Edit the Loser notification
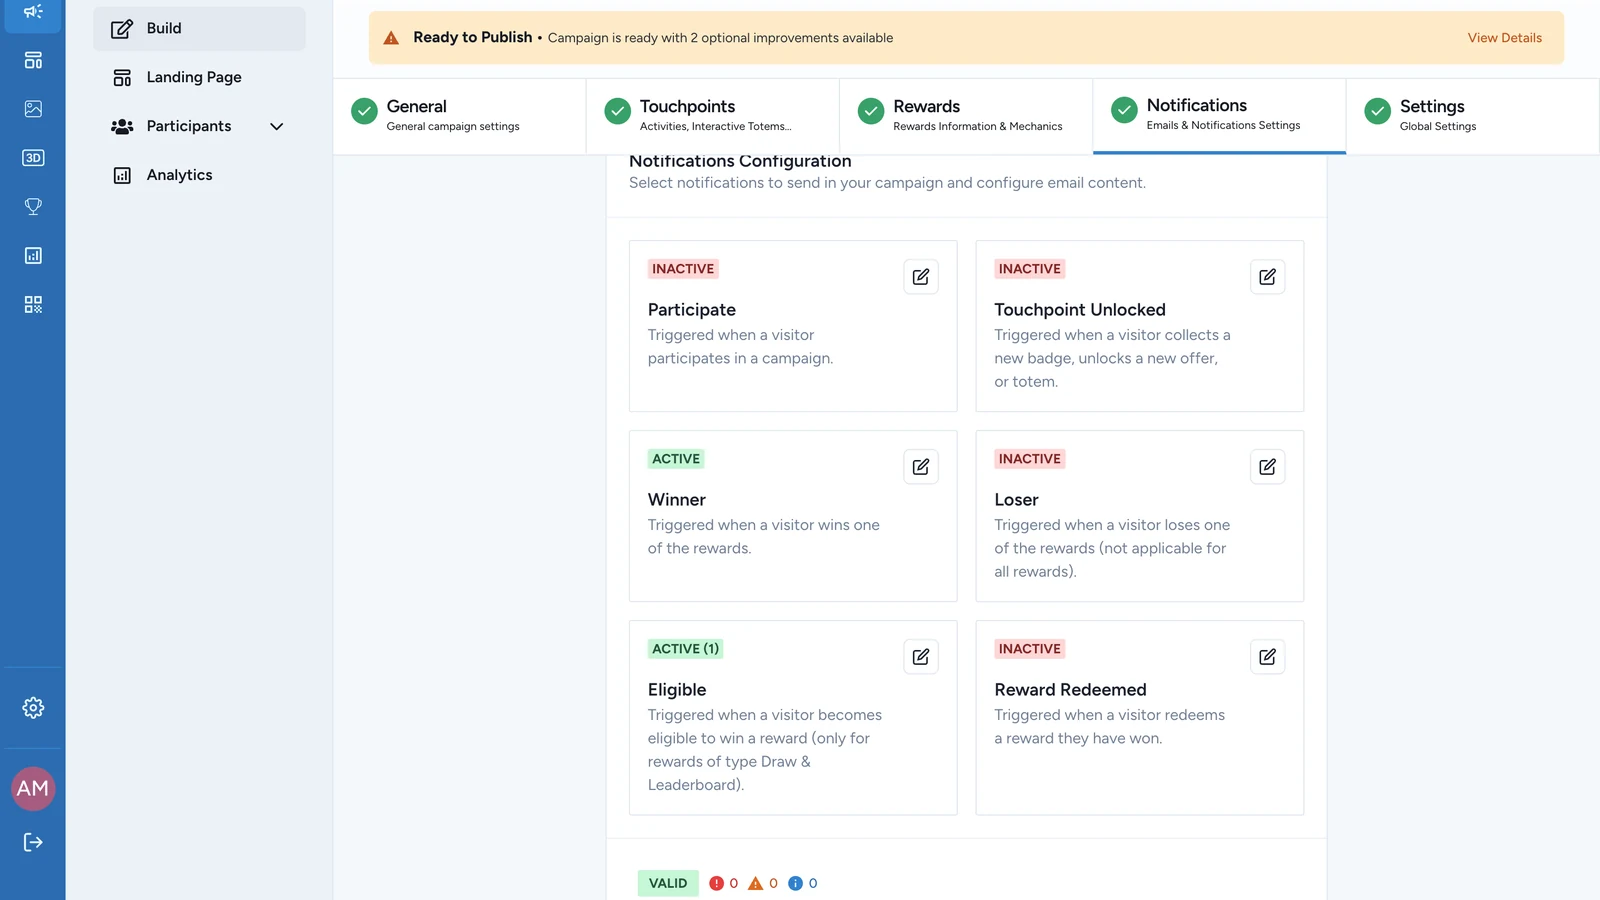 [1267, 467]
